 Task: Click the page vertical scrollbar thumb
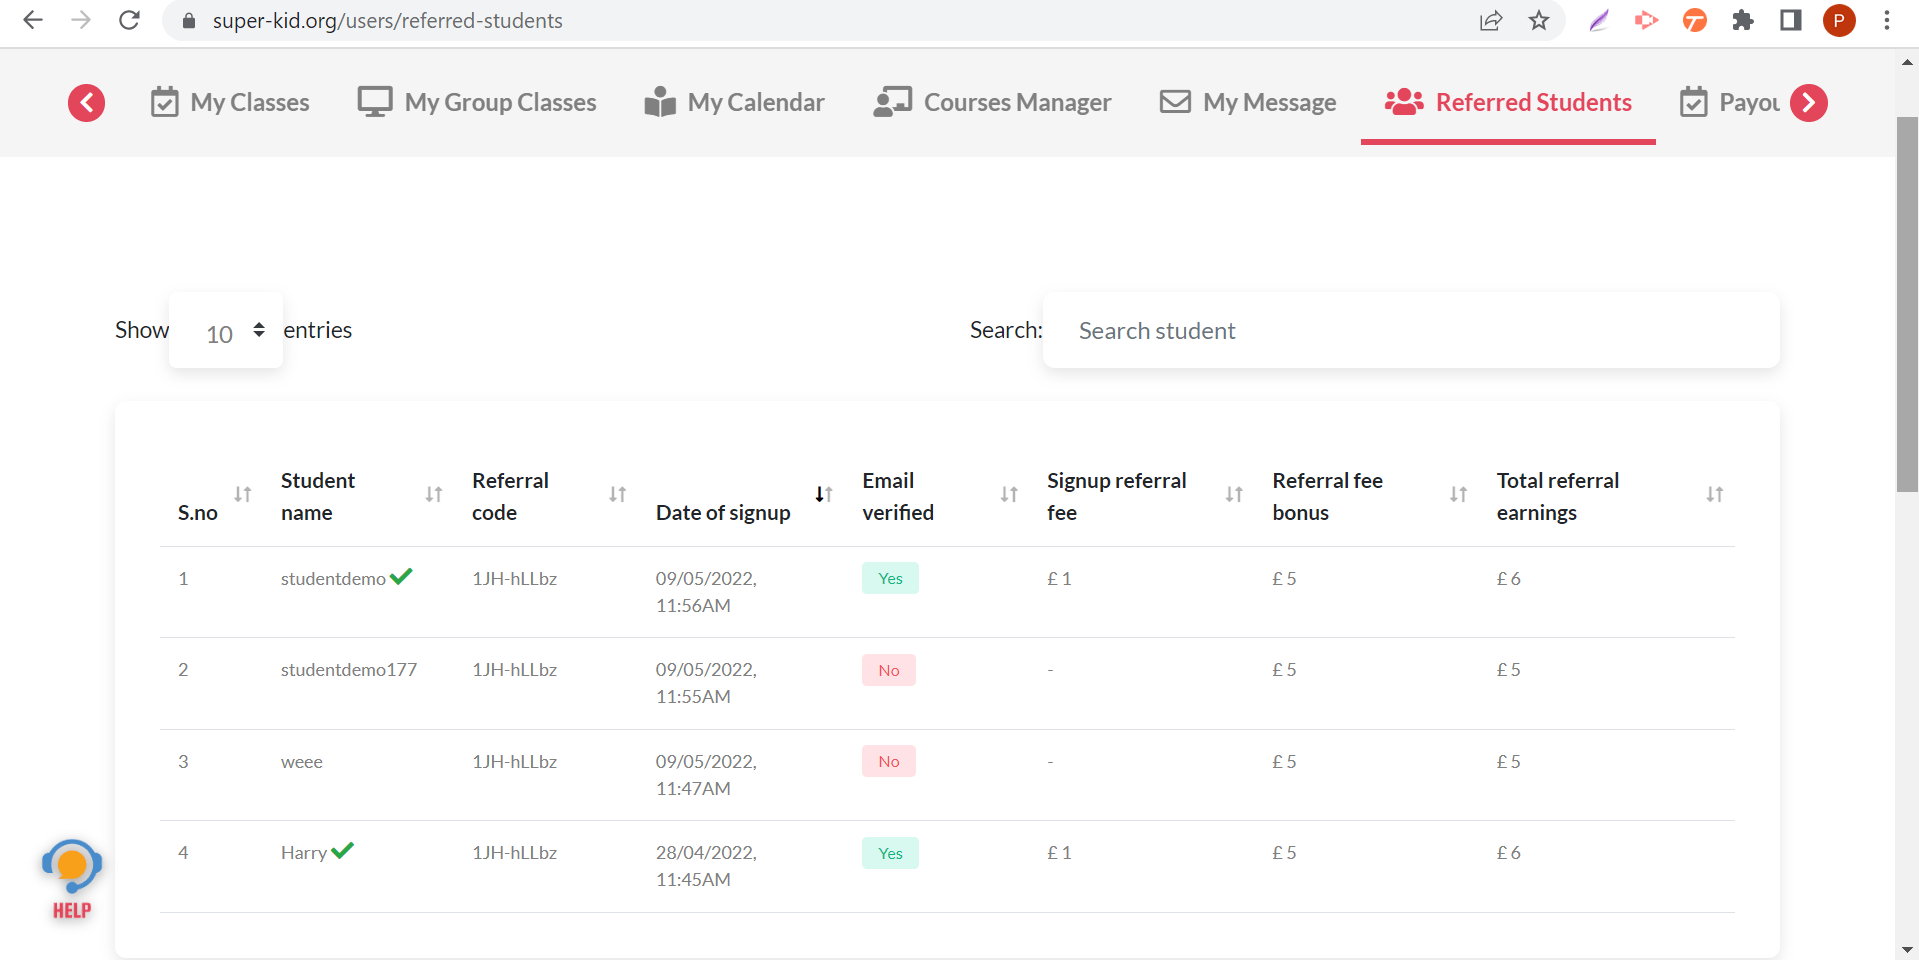pos(1907,304)
